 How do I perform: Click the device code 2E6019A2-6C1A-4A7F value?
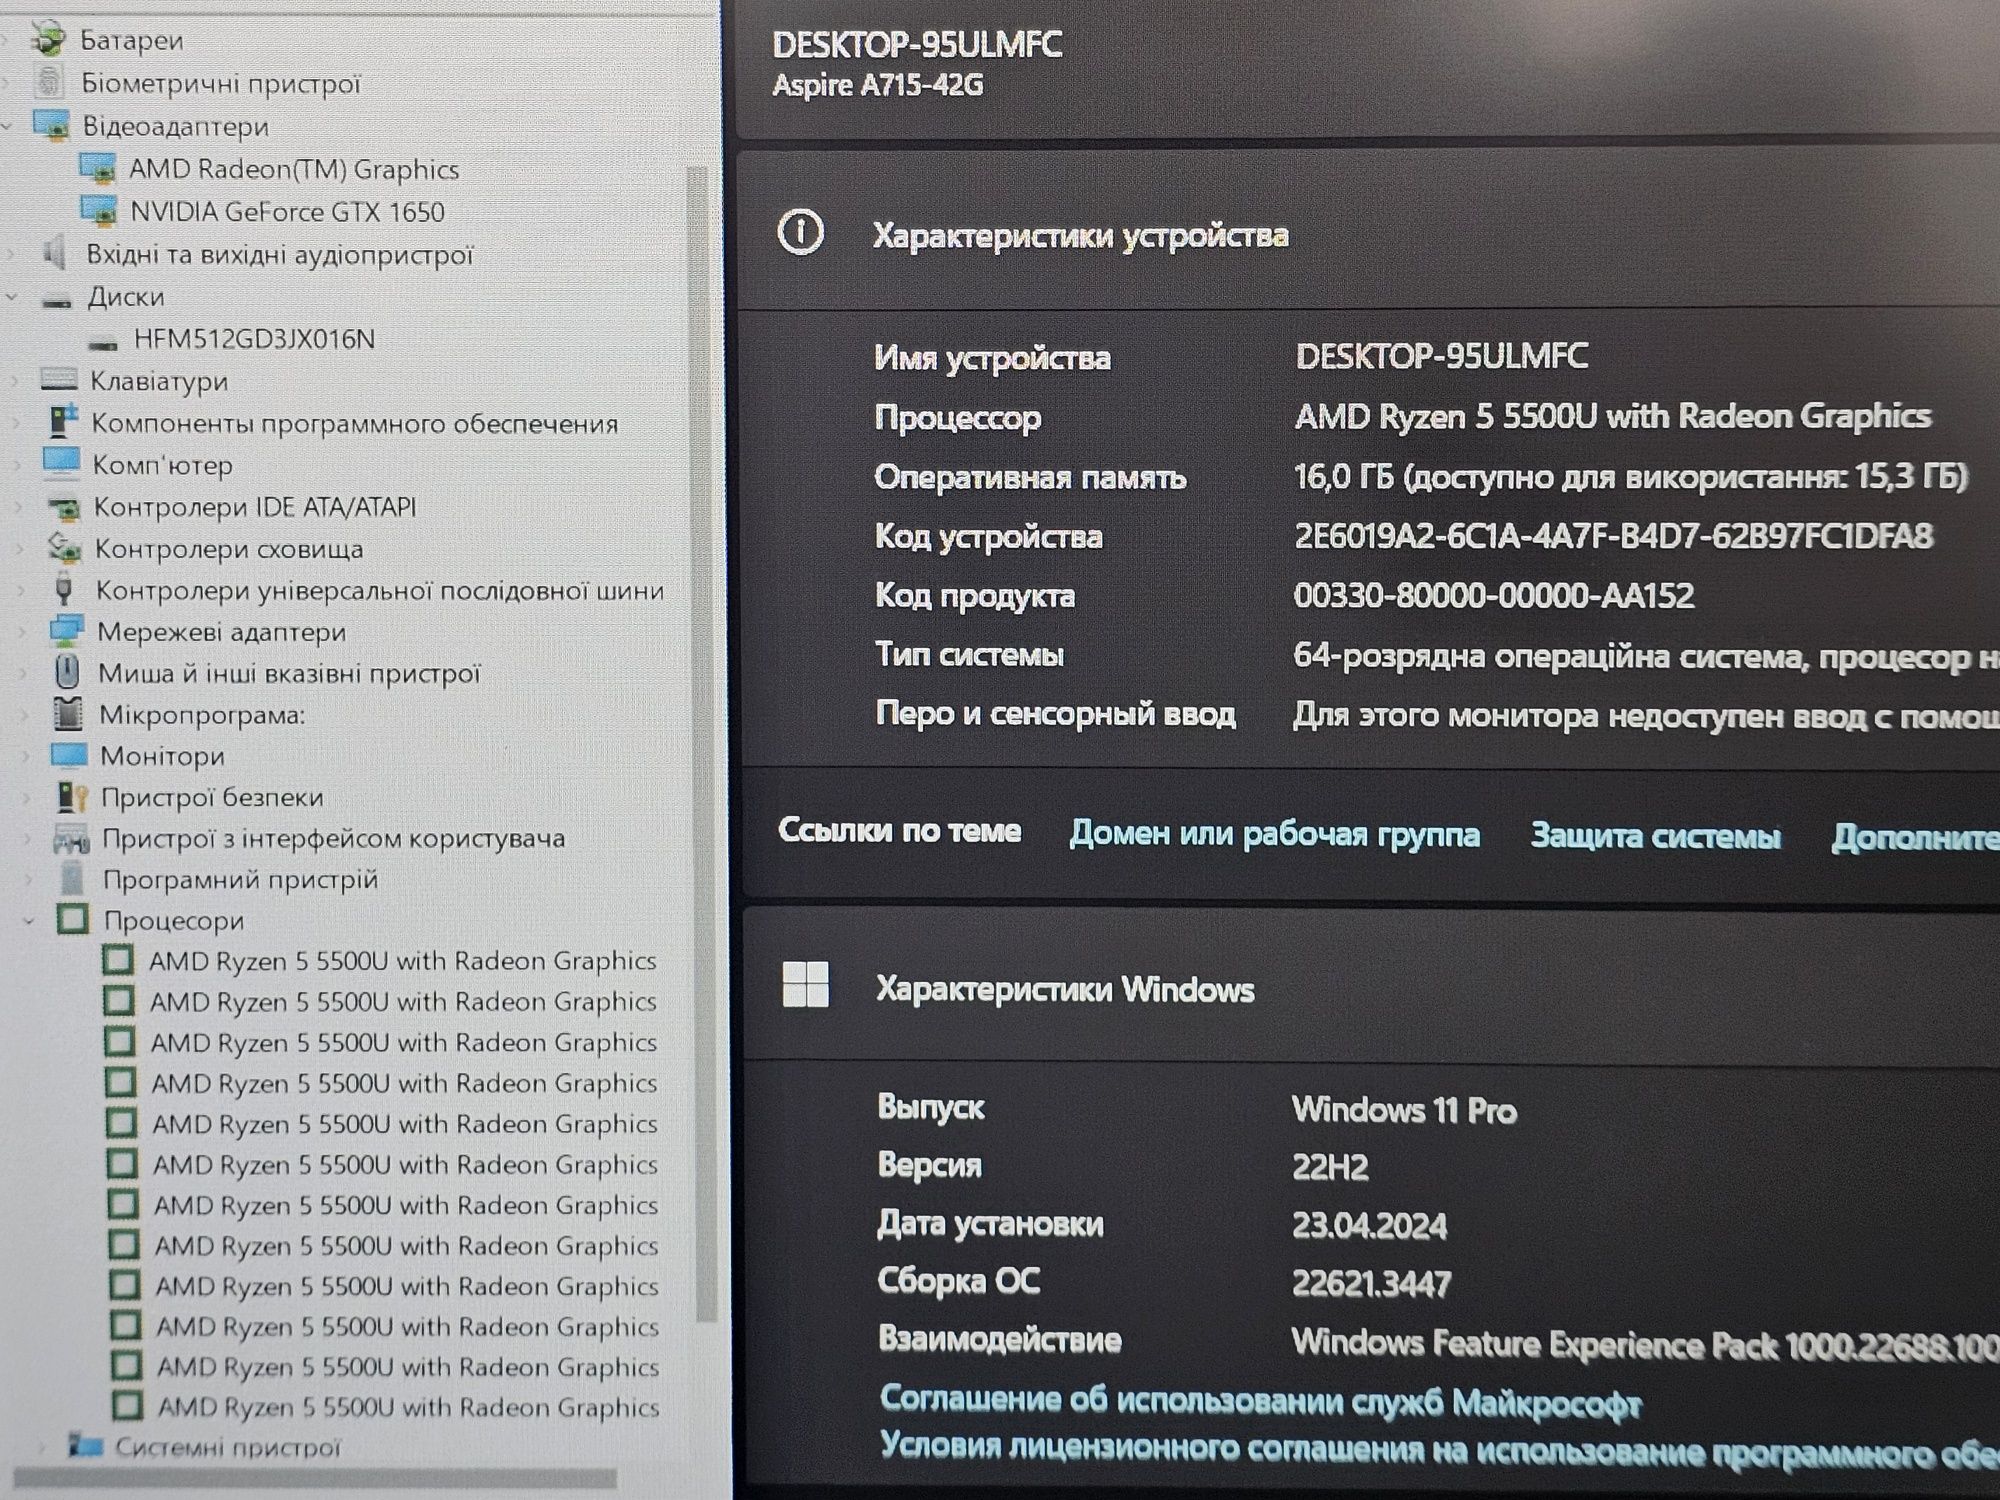tap(1612, 536)
